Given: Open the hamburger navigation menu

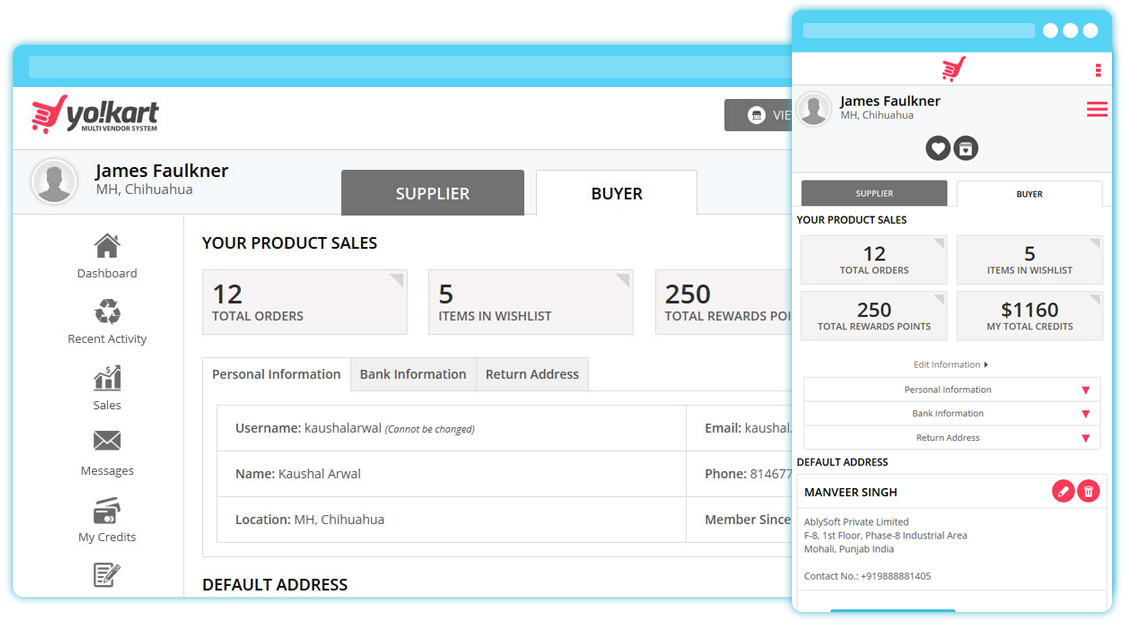Looking at the screenshot, I should pos(1097,110).
